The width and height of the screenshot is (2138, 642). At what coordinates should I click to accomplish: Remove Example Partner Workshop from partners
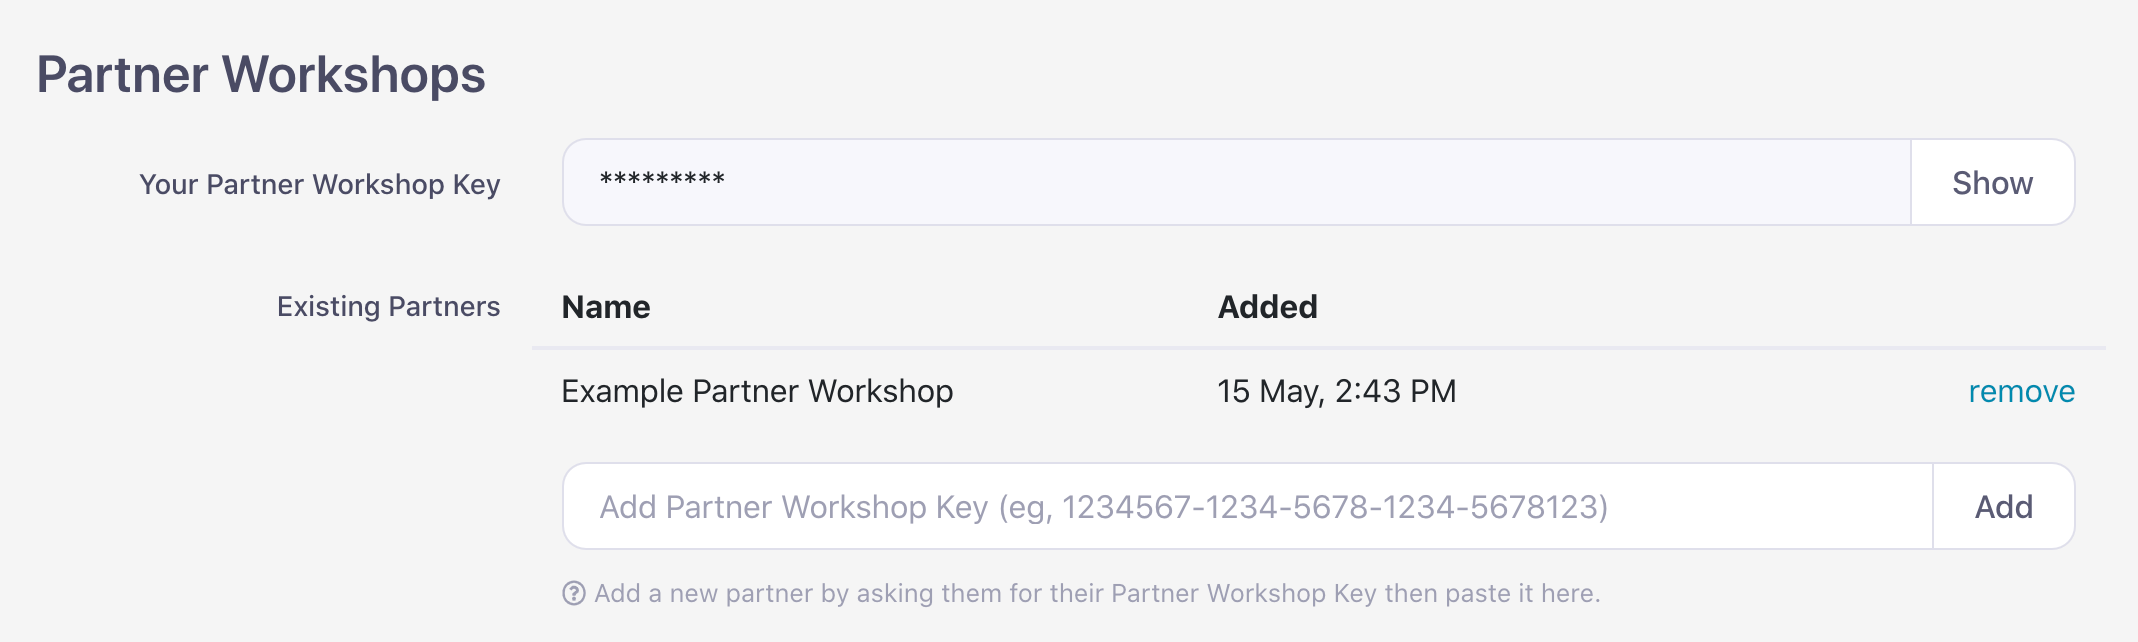point(2021,391)
